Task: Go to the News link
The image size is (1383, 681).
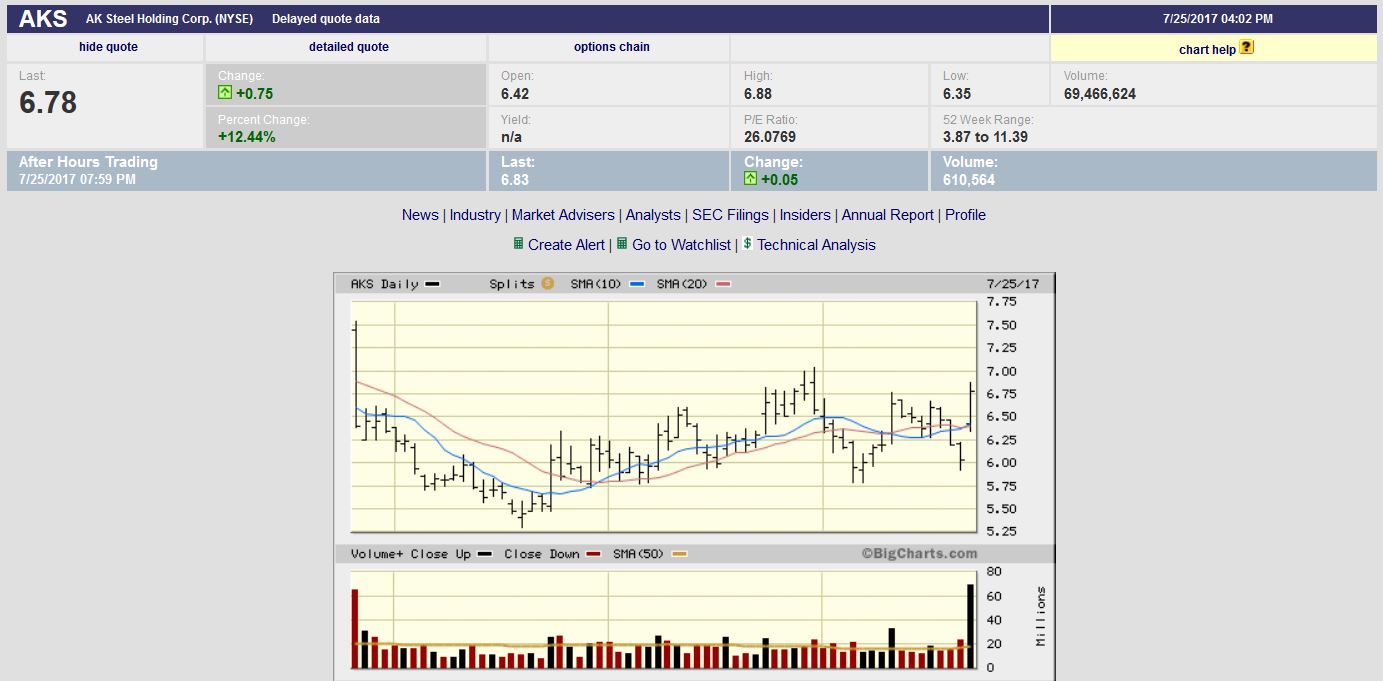Action: tap(420, 215)
